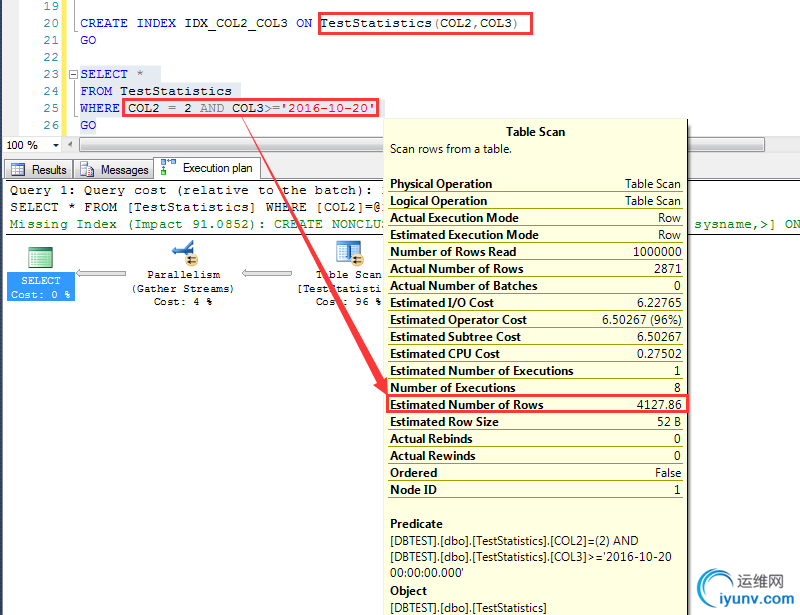Select the Execution plan tab
This screenshot has width=800, height=615.
pyautogui.click(x=207, y=168)
